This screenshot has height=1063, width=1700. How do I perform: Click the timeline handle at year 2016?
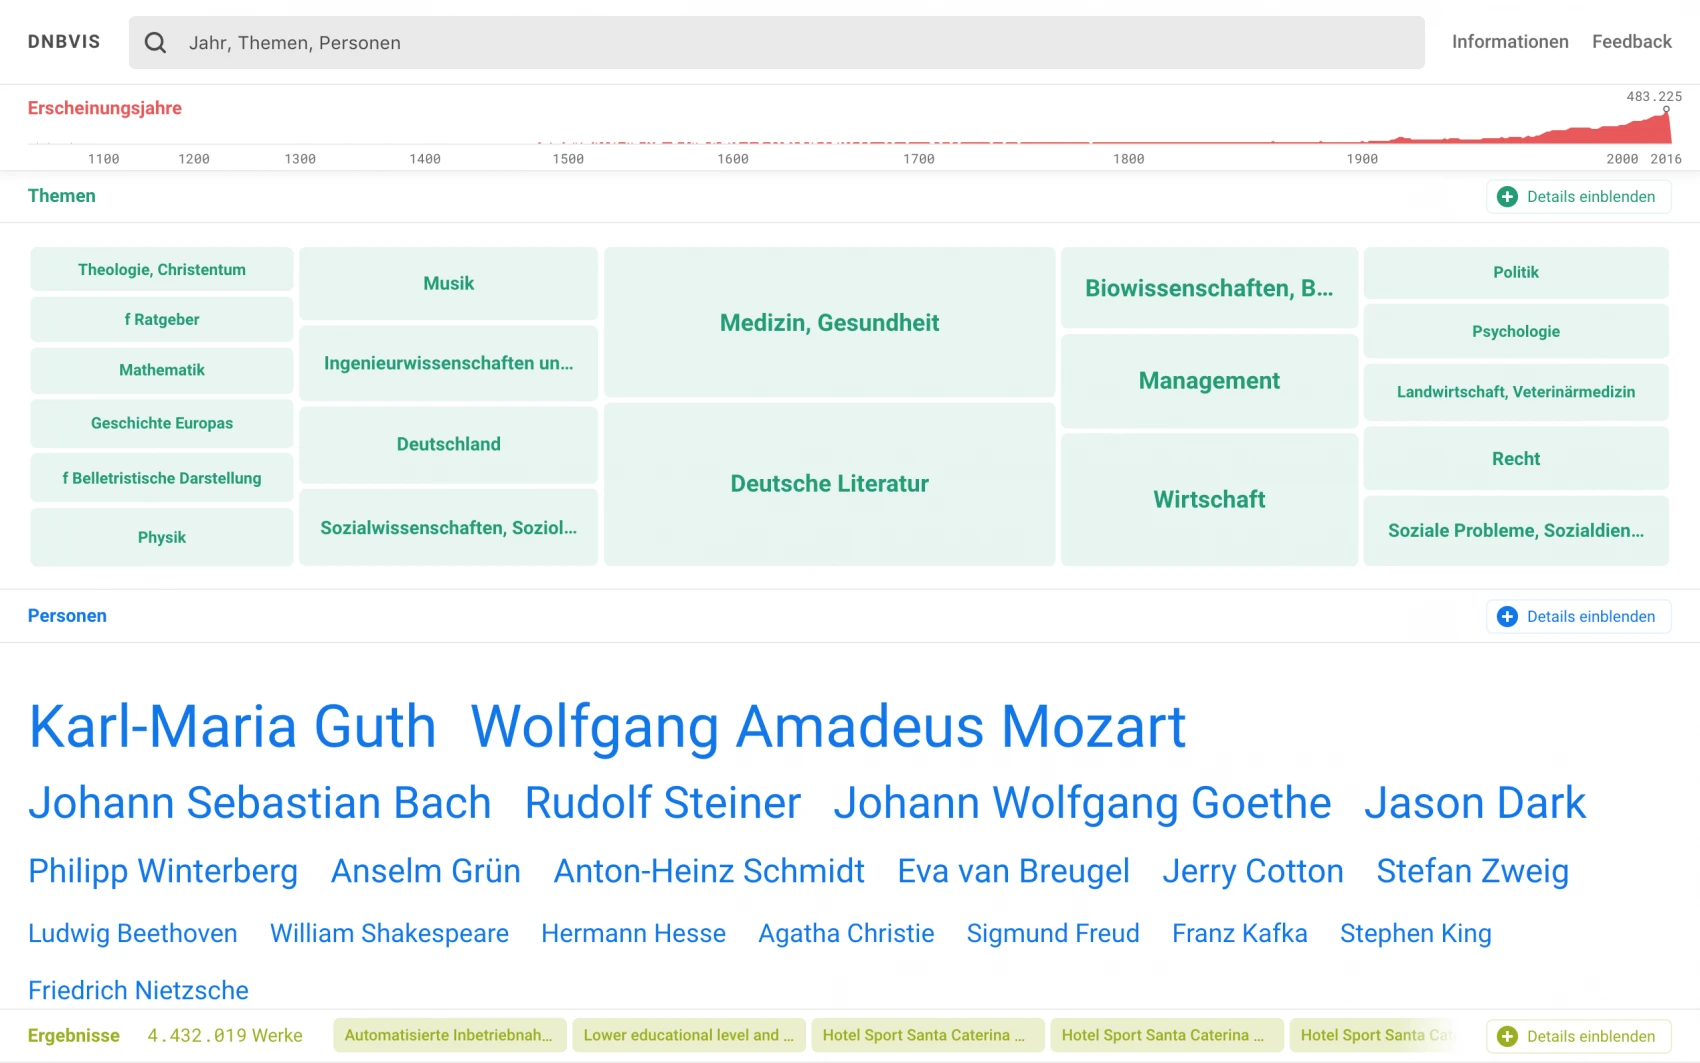(x=1666, y=110)
